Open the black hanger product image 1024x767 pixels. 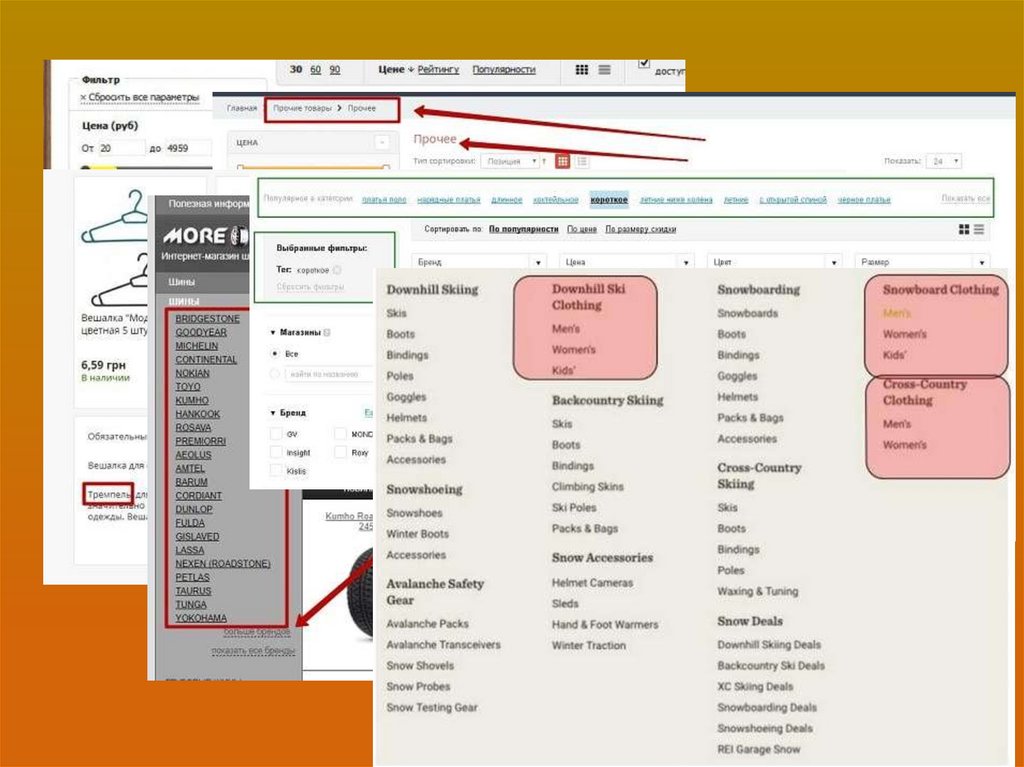[x=120, y=281]
